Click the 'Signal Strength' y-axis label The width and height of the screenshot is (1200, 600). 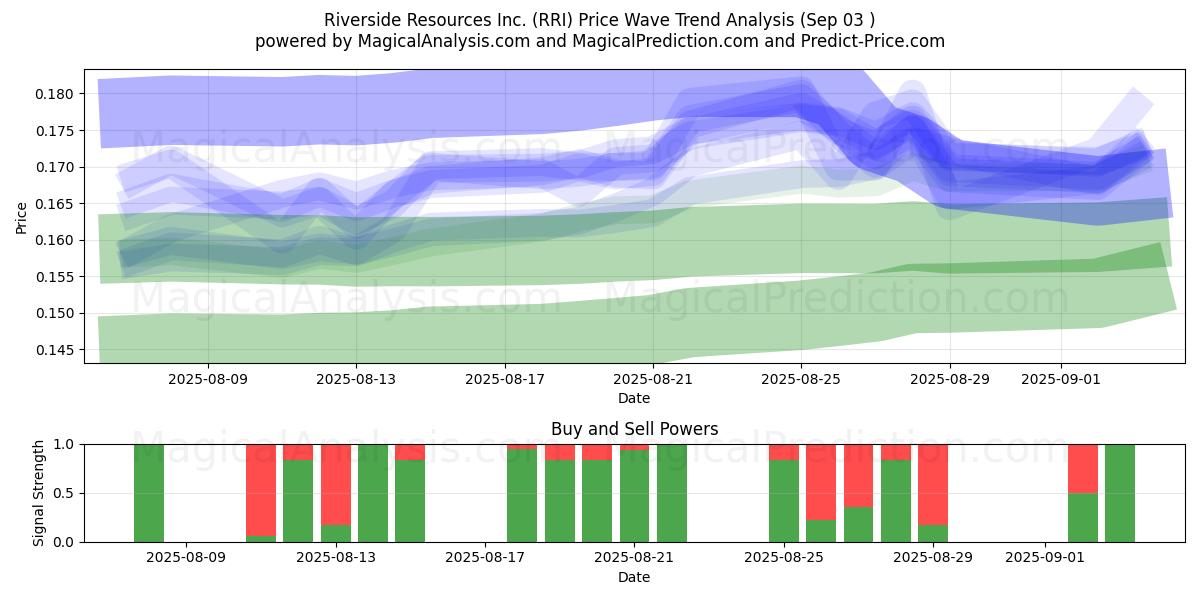39,493
